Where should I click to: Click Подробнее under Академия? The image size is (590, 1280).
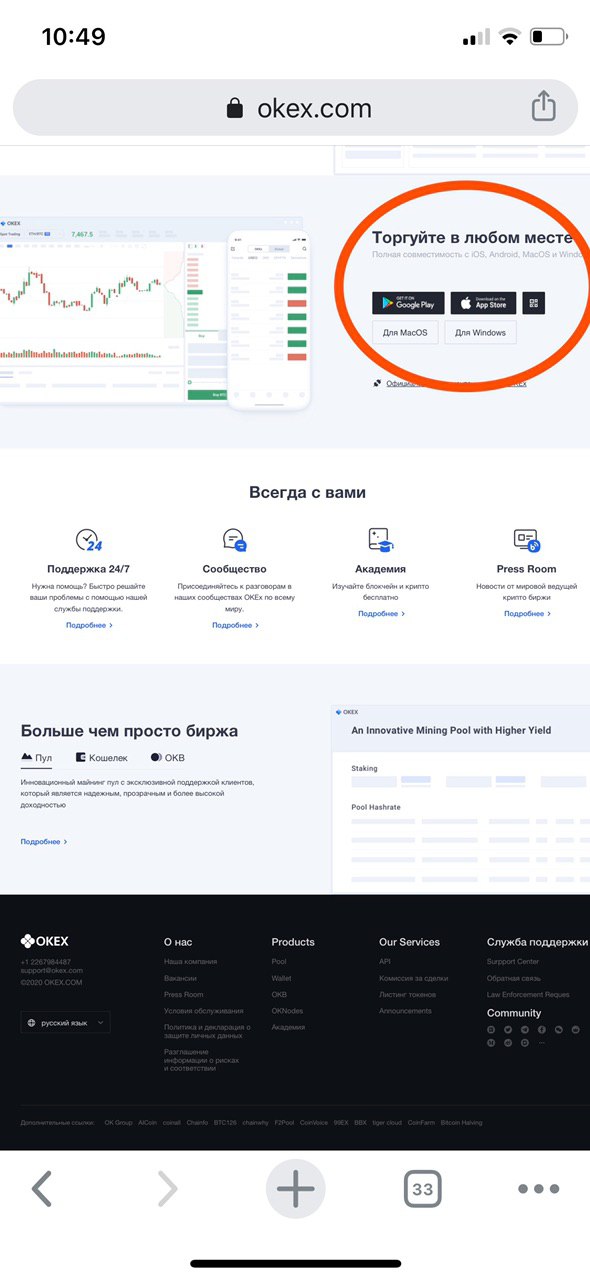(381, 613)
